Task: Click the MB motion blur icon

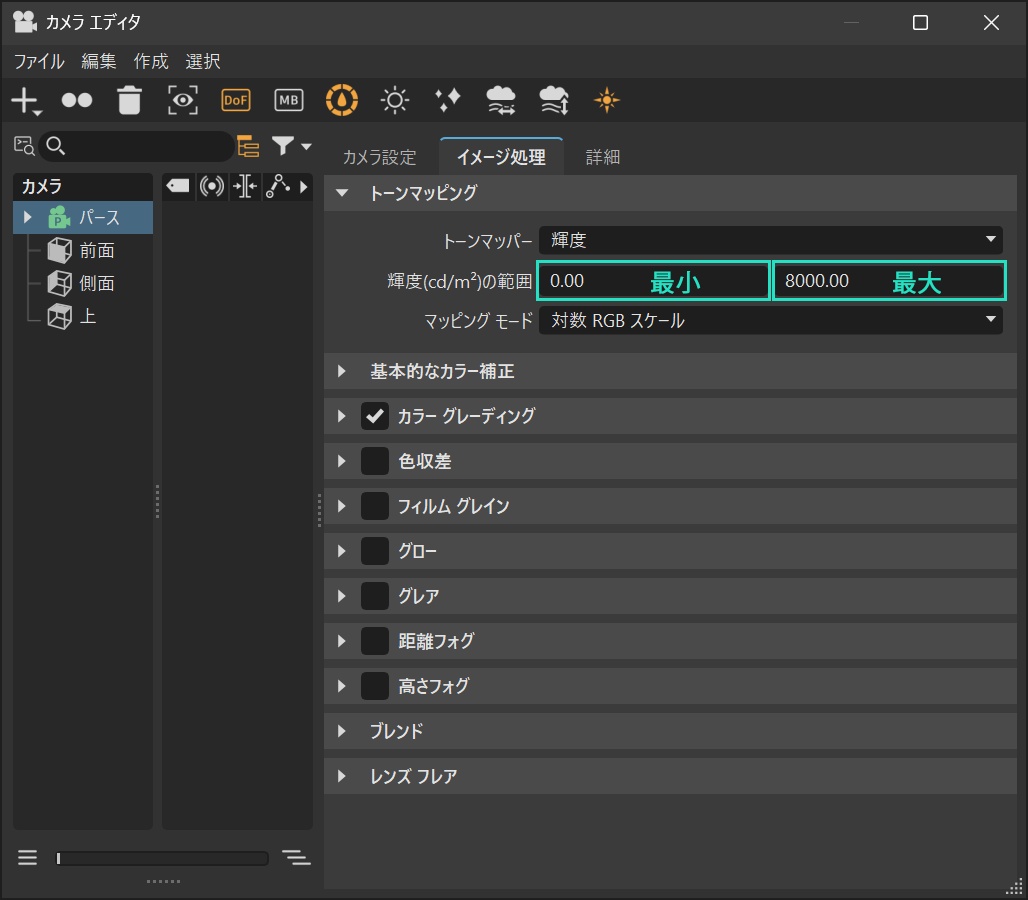Action: click(x=289, y=100)
